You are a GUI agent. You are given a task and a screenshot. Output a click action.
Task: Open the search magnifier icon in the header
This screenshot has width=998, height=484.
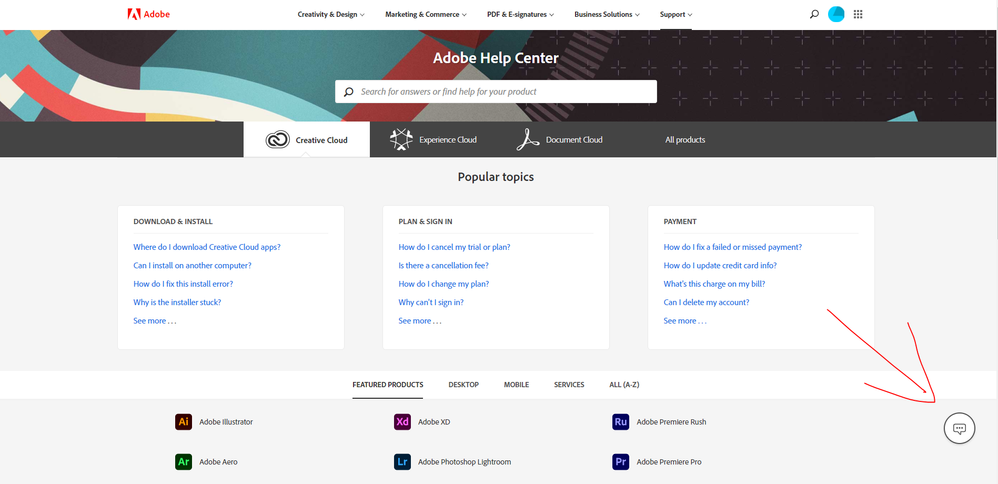814,14
